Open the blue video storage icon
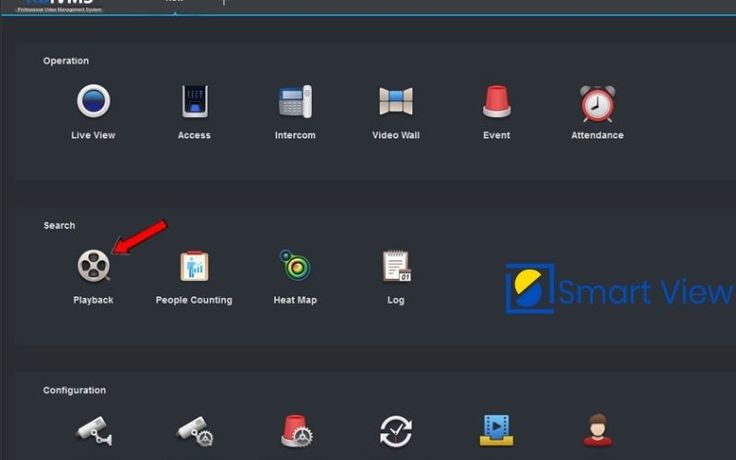 [x=496, y=431]
